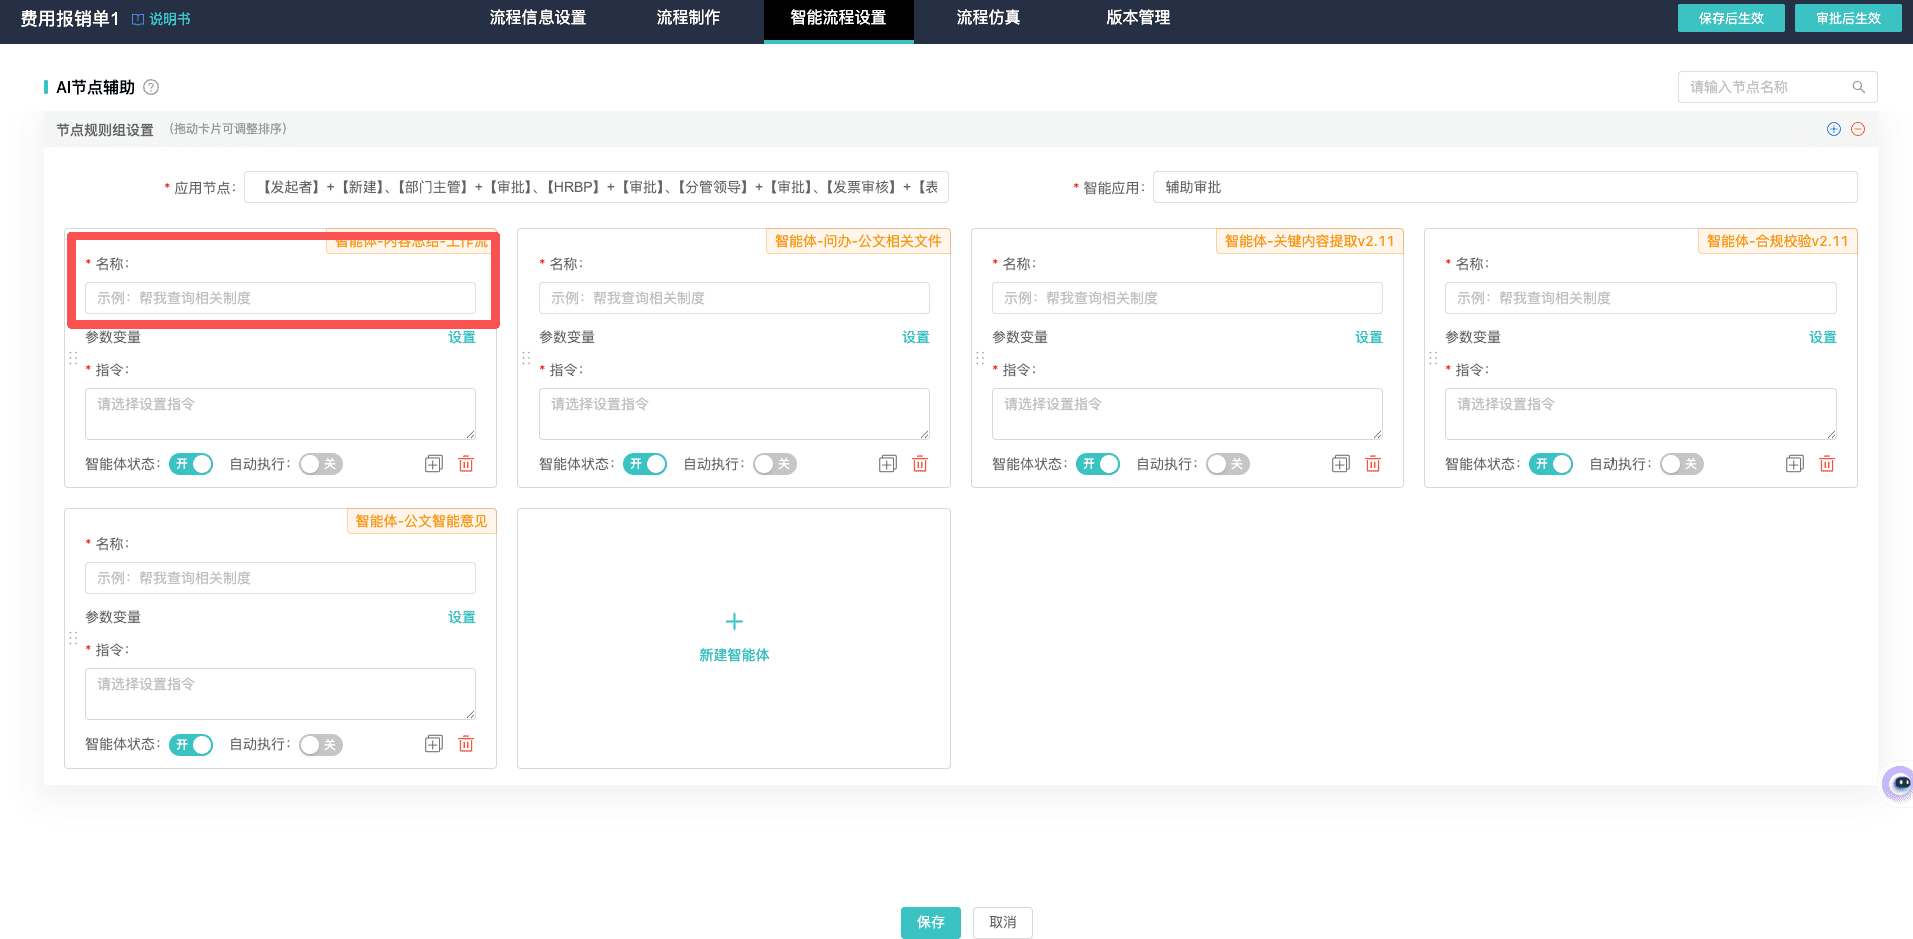1913x939 pixels.
Task: Toggle 自动执行 in 关键内容提取v2.11 card
Action: (x=1228, y=464)
